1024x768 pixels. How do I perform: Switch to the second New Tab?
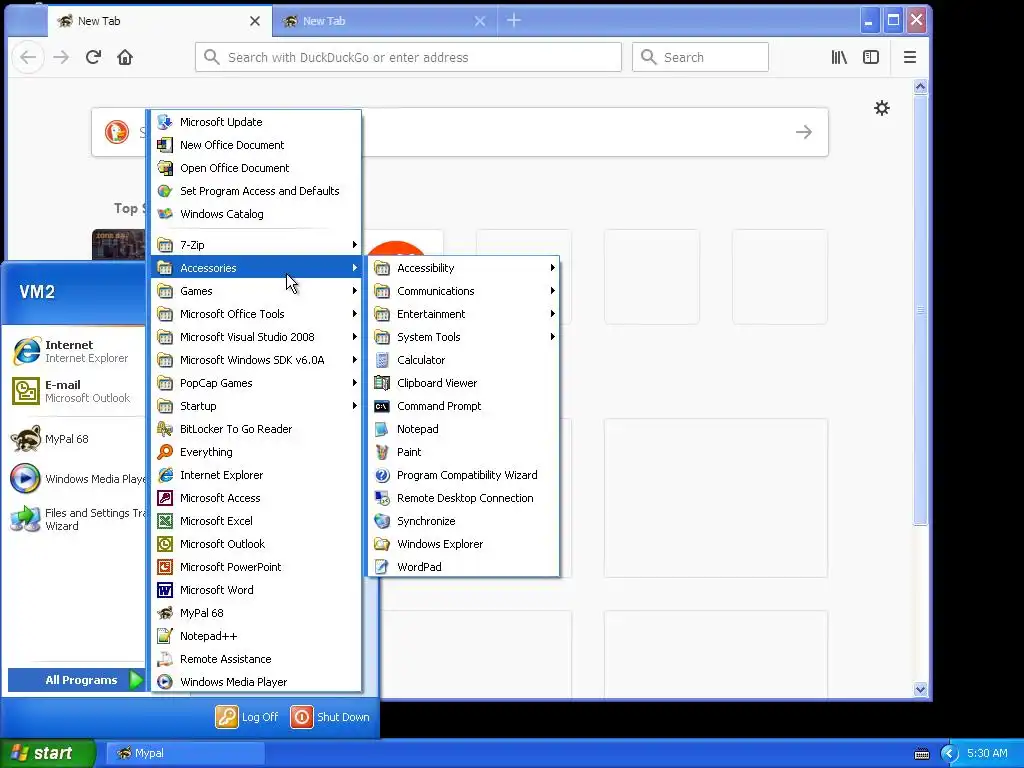[x=384, y=21]
